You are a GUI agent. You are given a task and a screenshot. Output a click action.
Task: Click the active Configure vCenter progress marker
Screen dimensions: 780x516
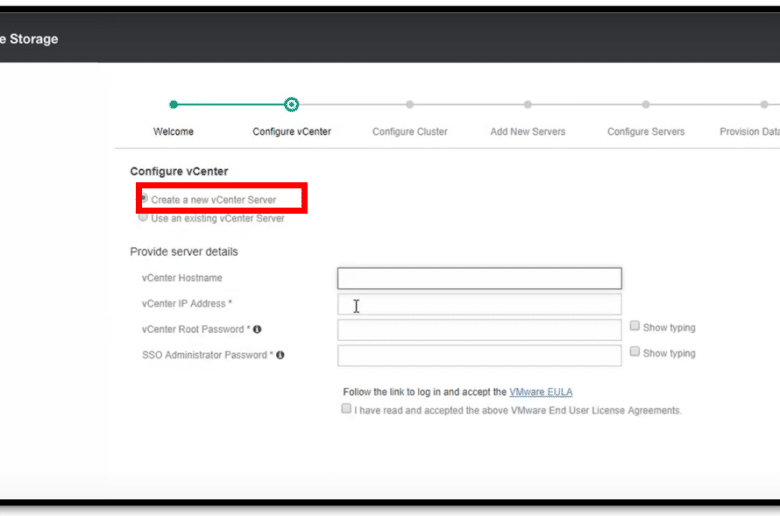coord(292,104)
